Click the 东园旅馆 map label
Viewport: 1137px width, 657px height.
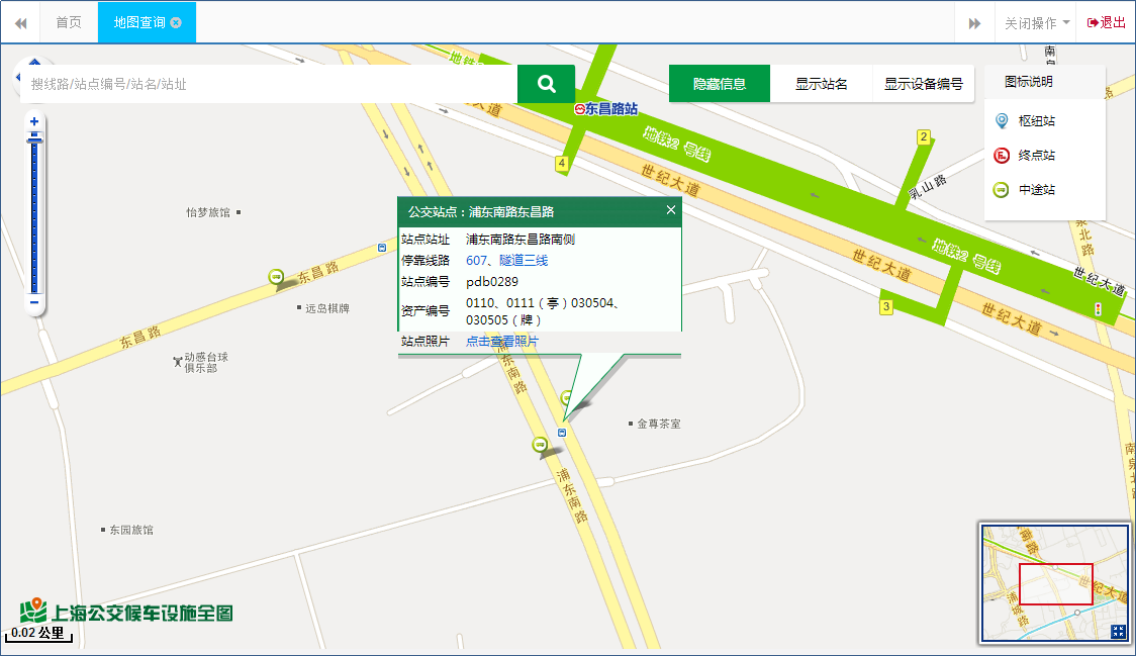[131, 530]
